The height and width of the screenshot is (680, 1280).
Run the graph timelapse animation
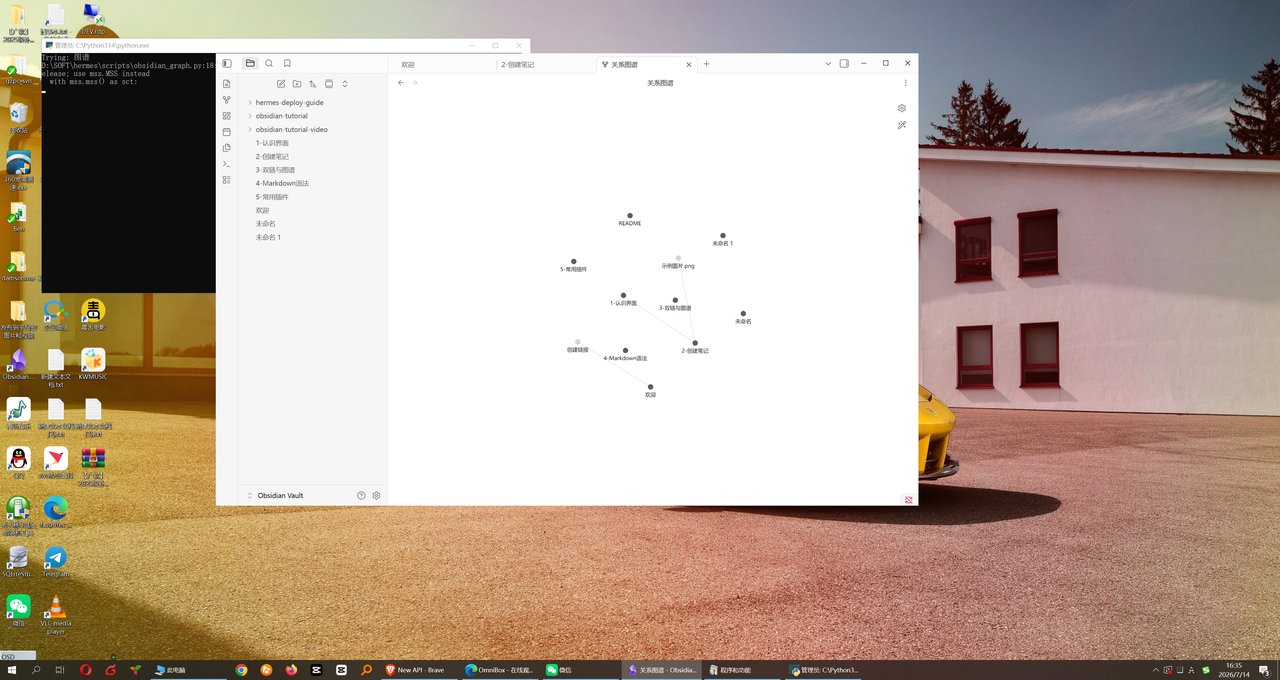tap(902, 125)
